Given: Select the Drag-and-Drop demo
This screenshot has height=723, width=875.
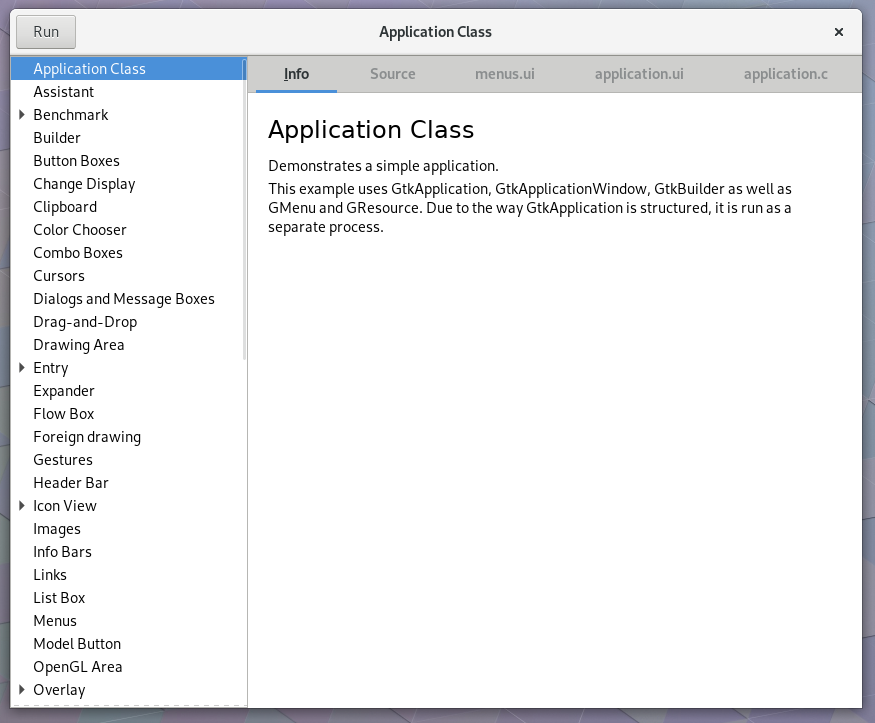Looking at the screenshot, I should tap(85, 322).
